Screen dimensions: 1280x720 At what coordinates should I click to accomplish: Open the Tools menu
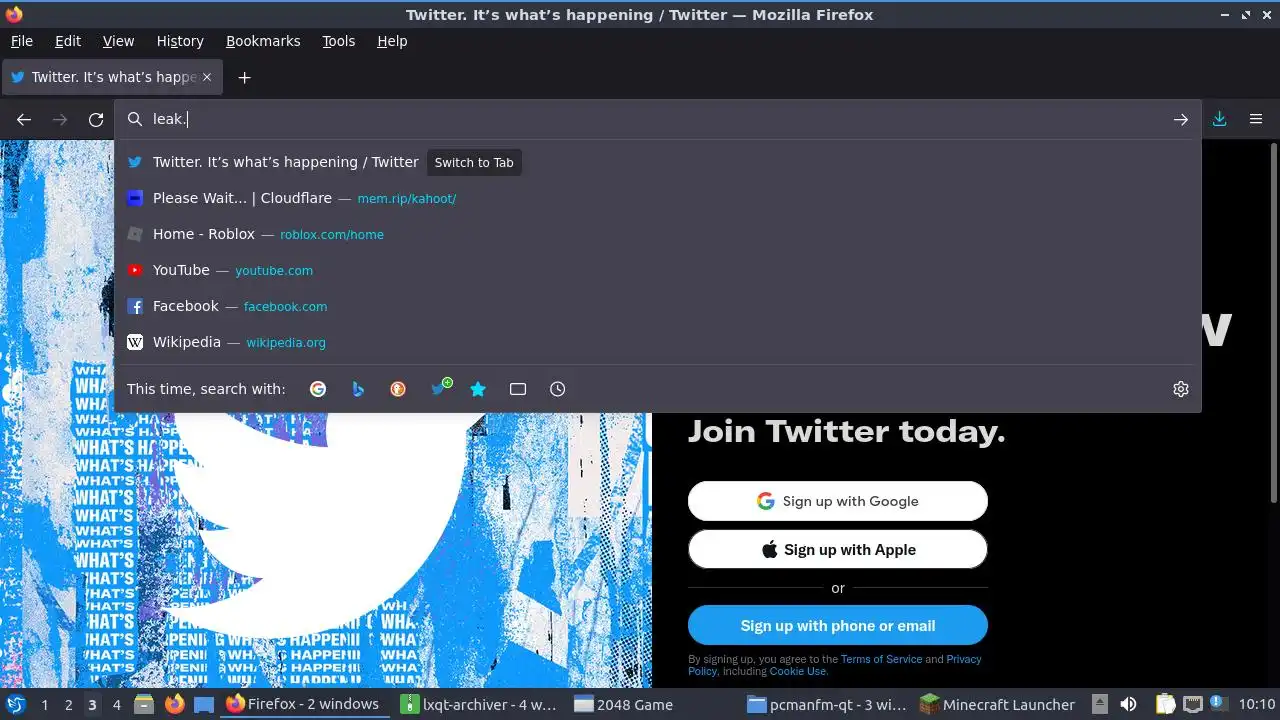coord(339,41)
